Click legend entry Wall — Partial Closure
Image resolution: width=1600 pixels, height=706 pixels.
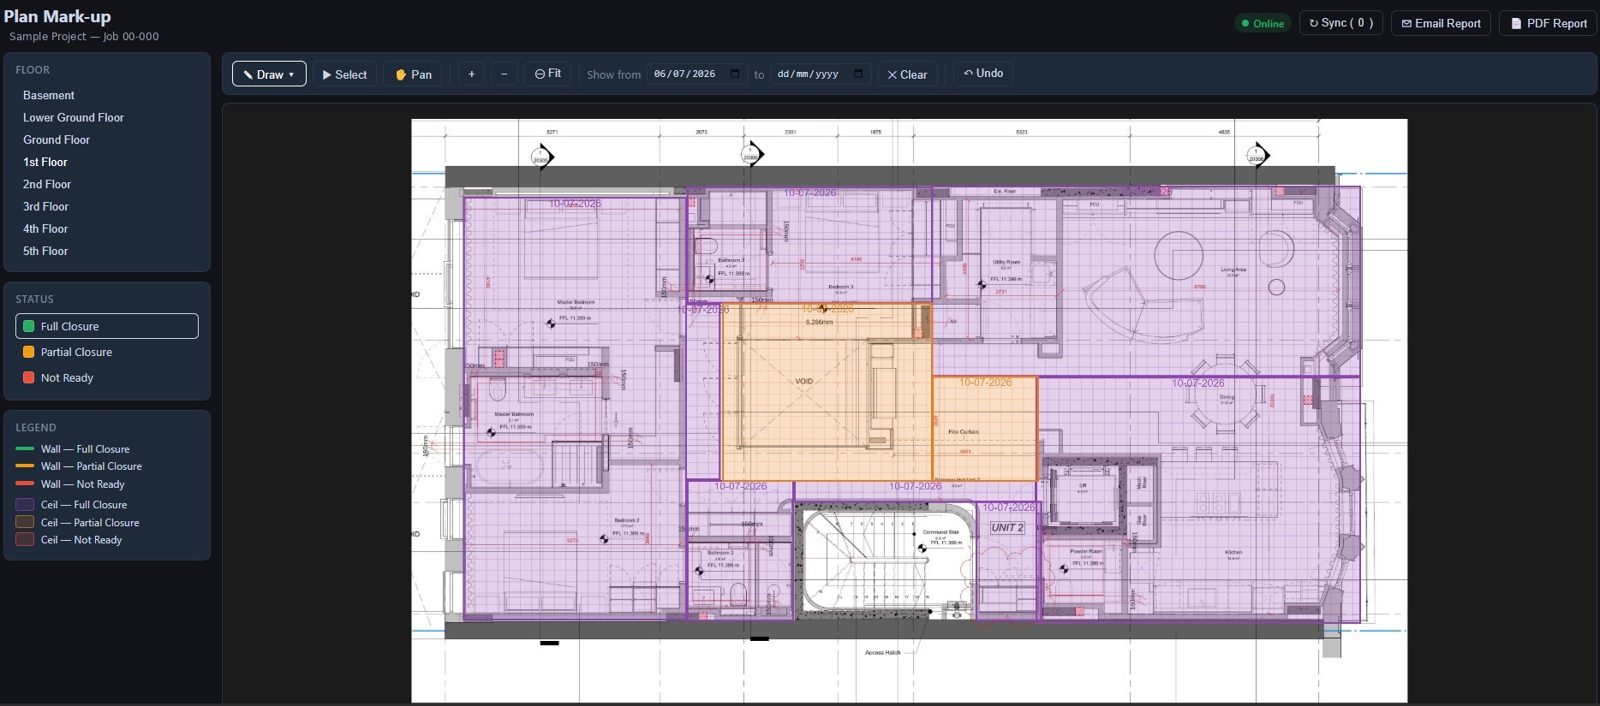click(x=79, y=466)
